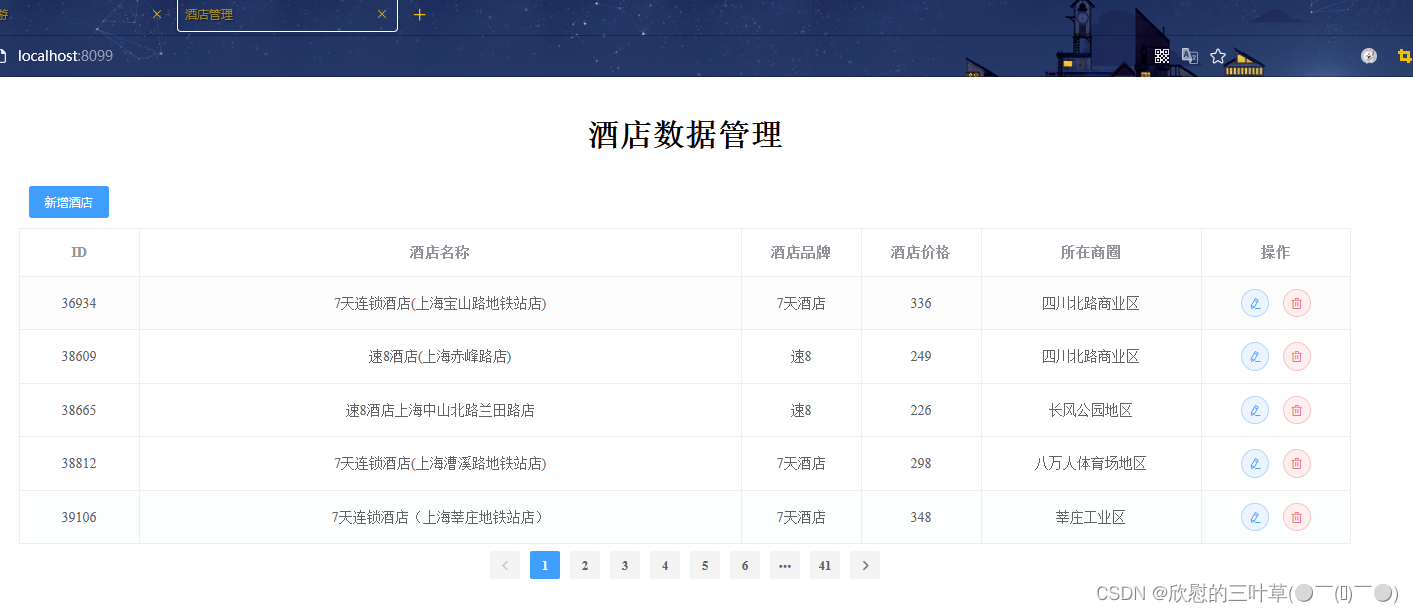Edit the 上海莘庄地铁站店 hotel record

1254,517
